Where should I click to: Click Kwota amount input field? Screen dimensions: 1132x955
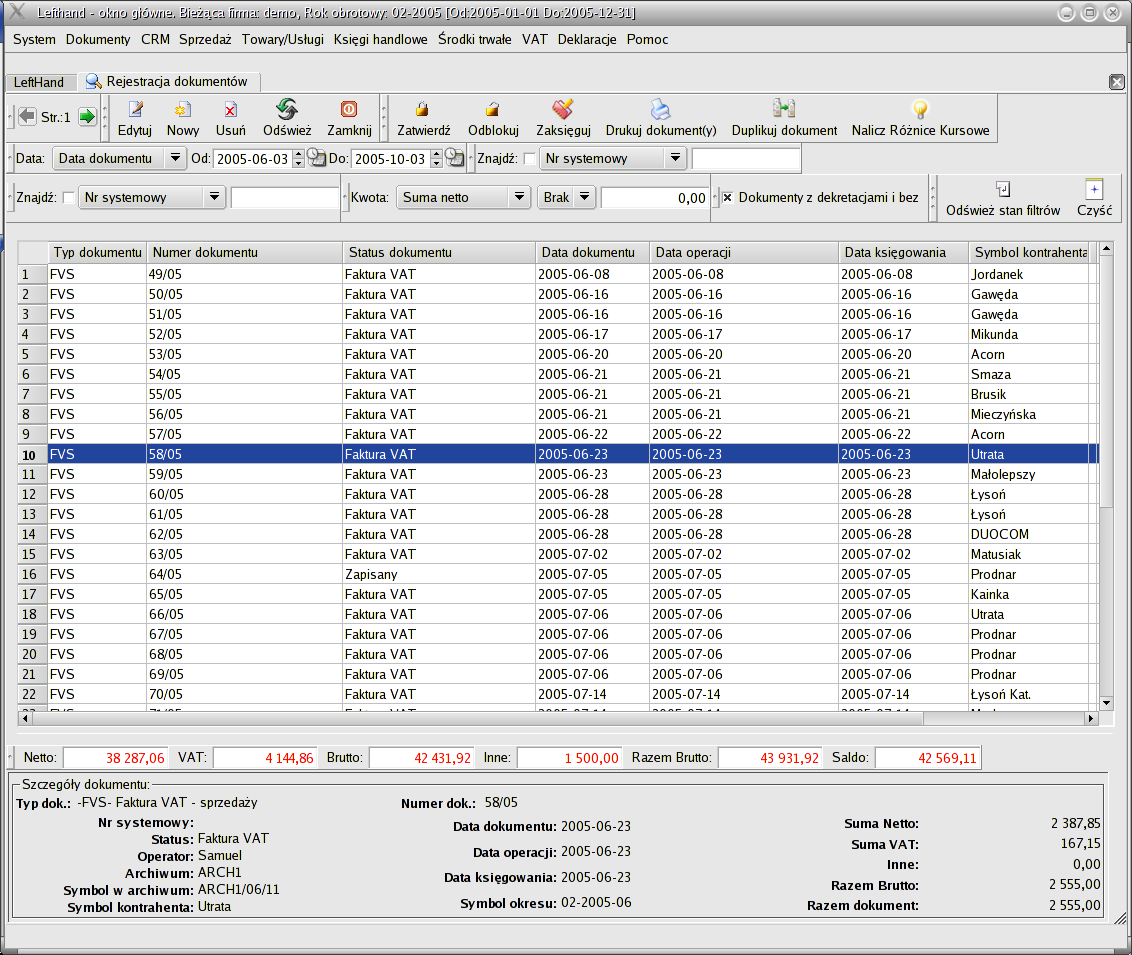(x=655, y=198)
